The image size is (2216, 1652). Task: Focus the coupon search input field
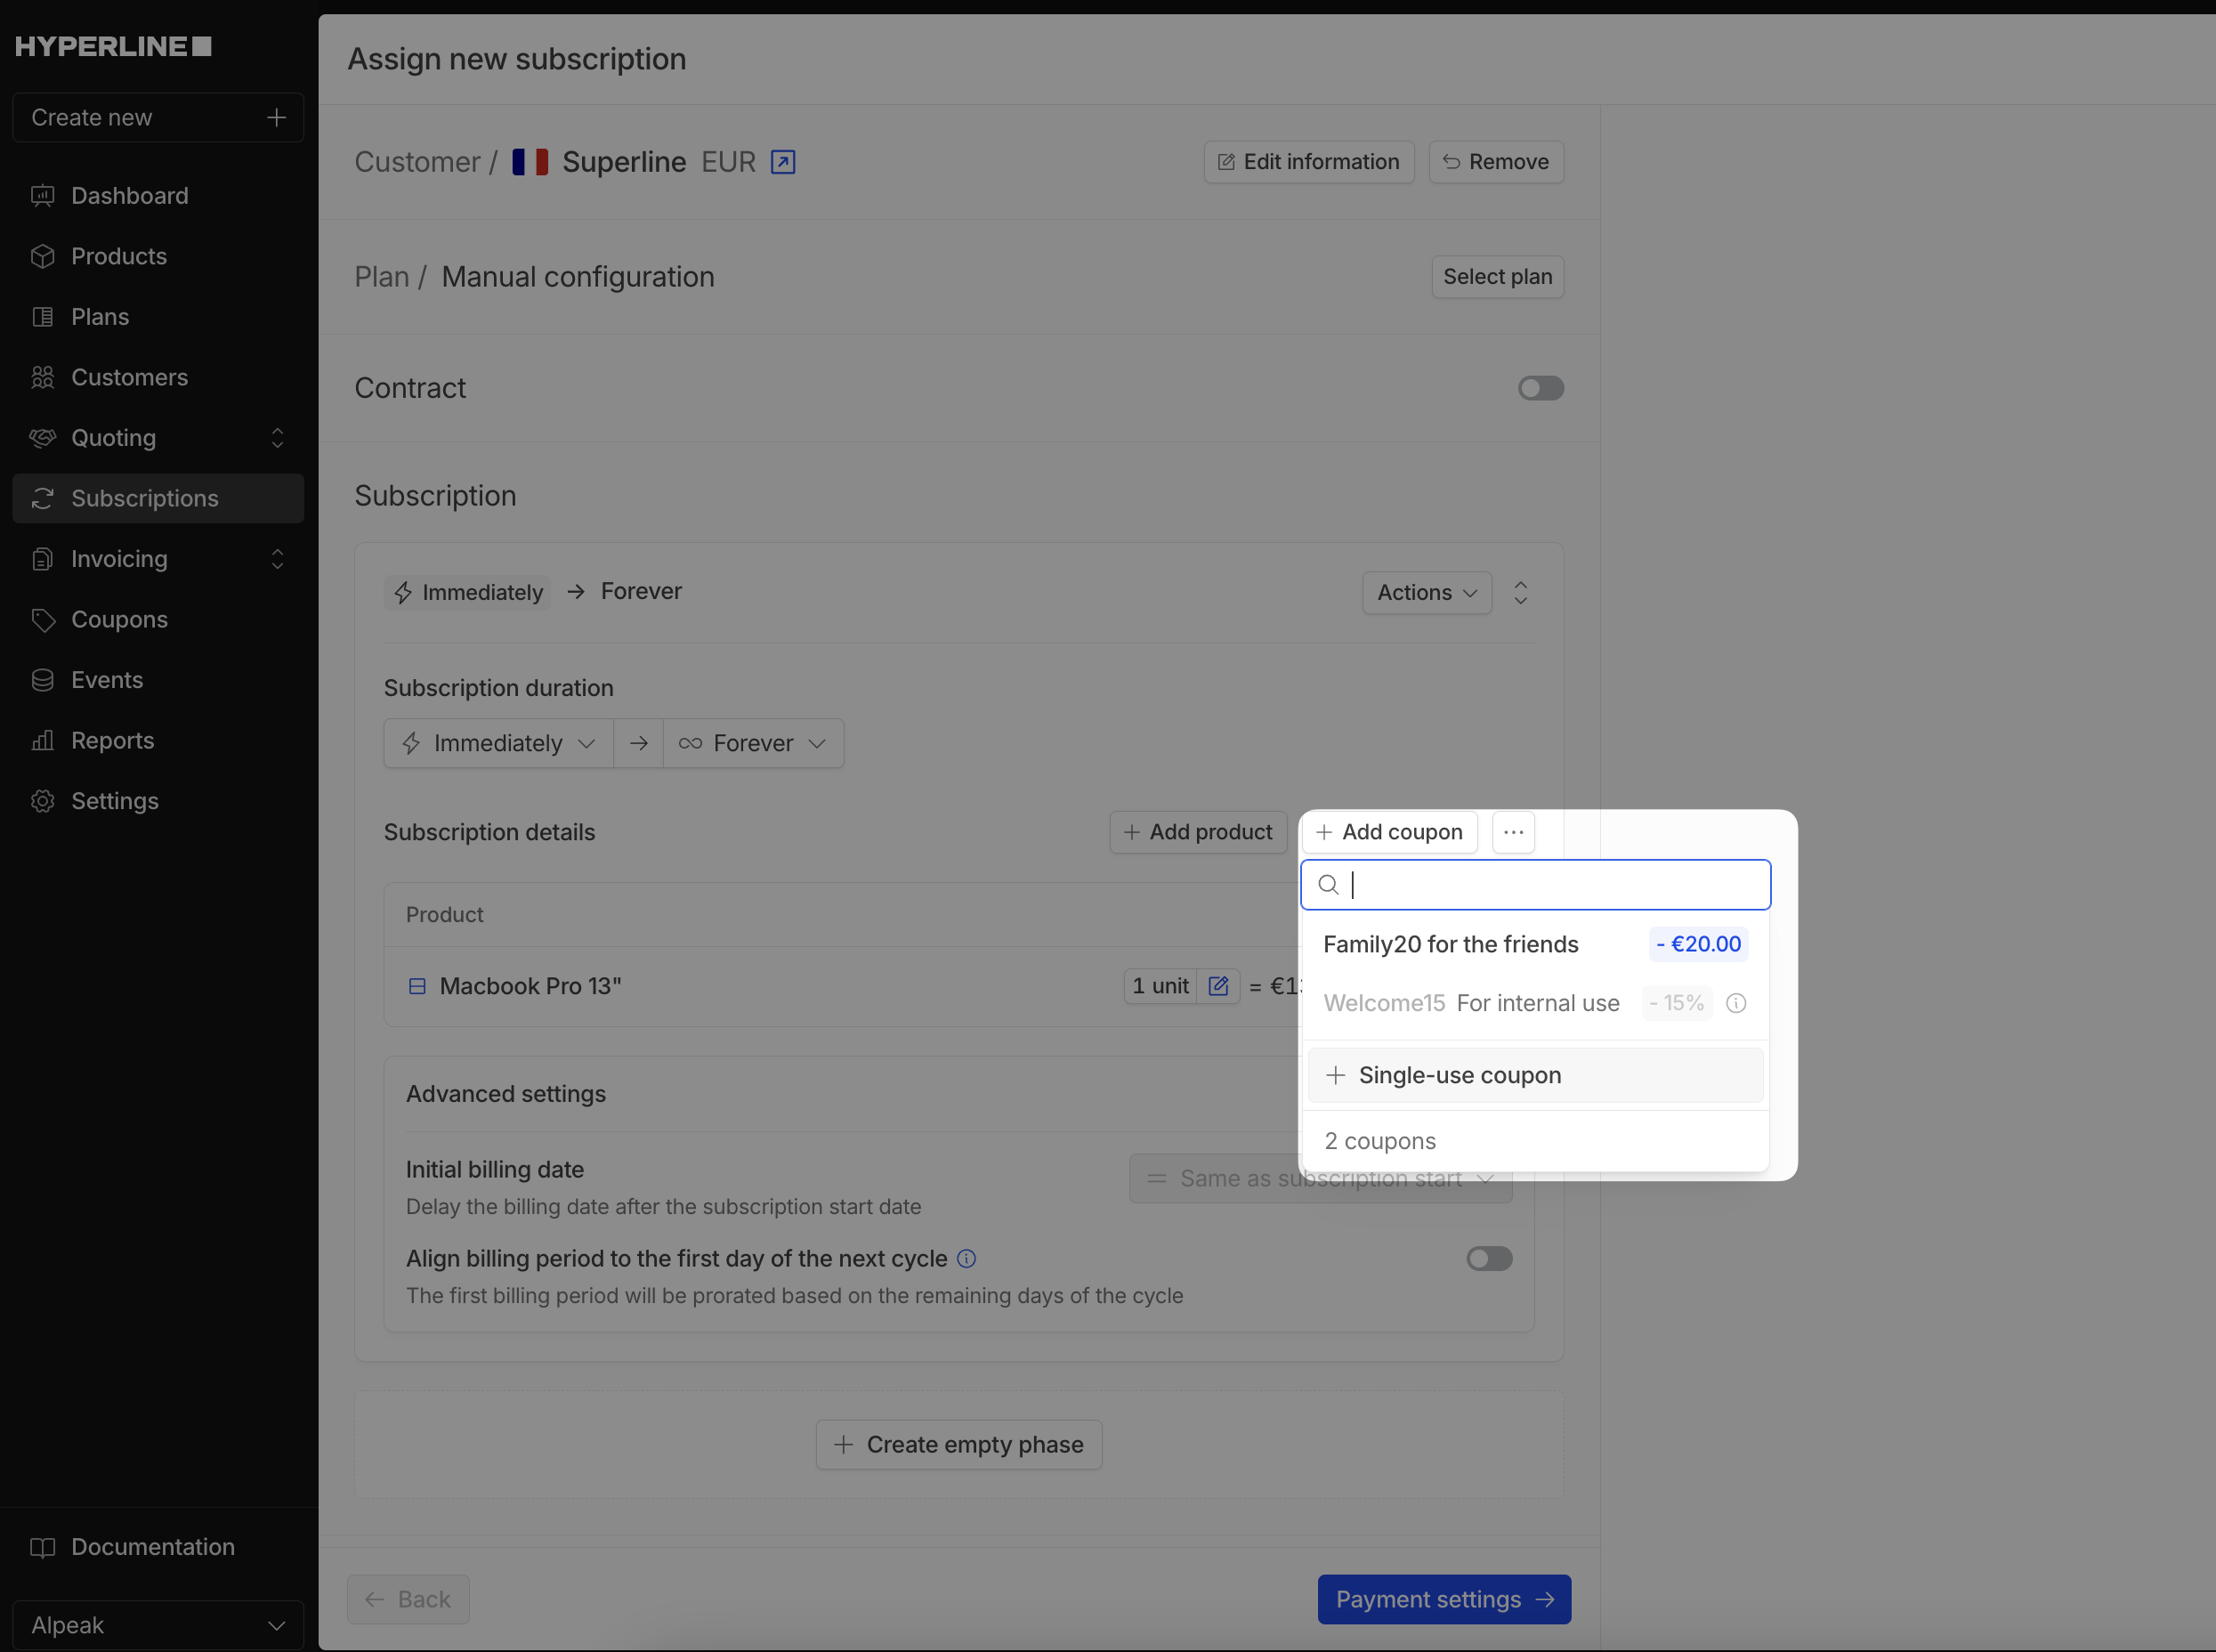pos(1550,885)
